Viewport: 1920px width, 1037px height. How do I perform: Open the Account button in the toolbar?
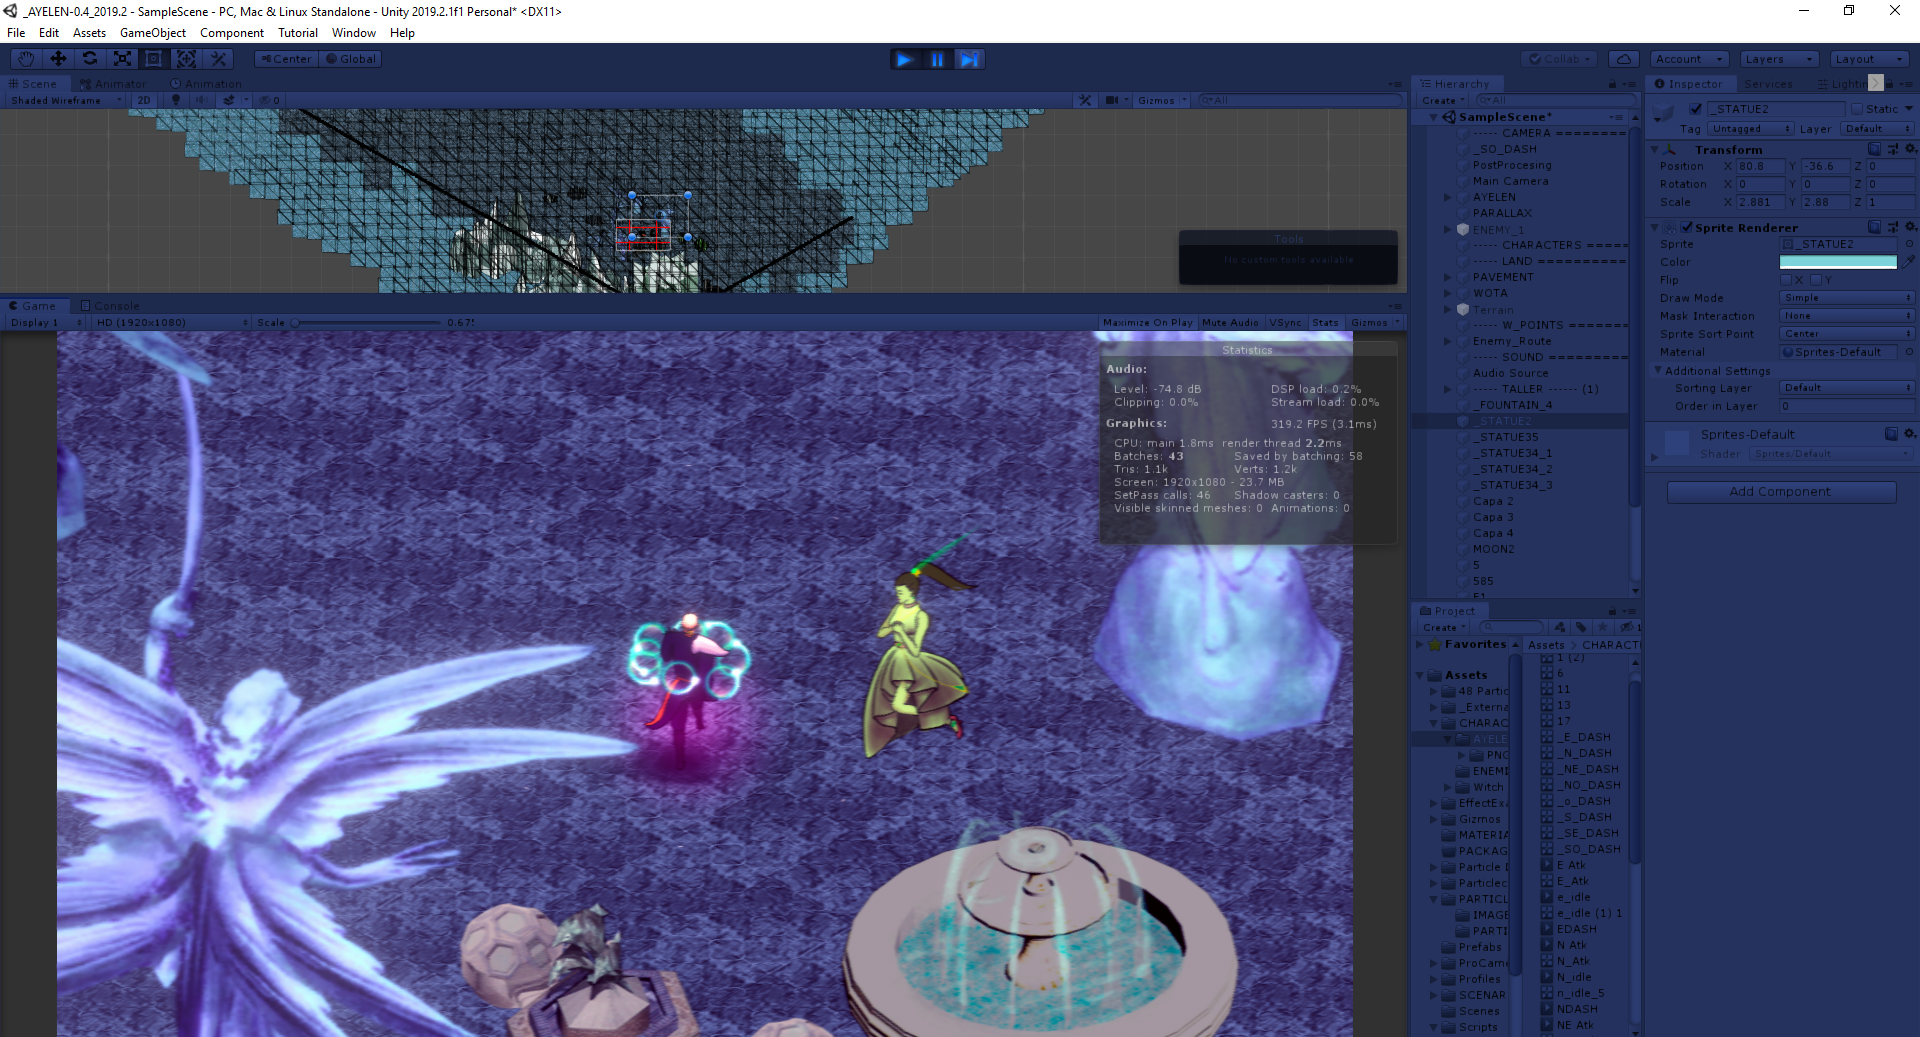click(x=1689, y=59)
